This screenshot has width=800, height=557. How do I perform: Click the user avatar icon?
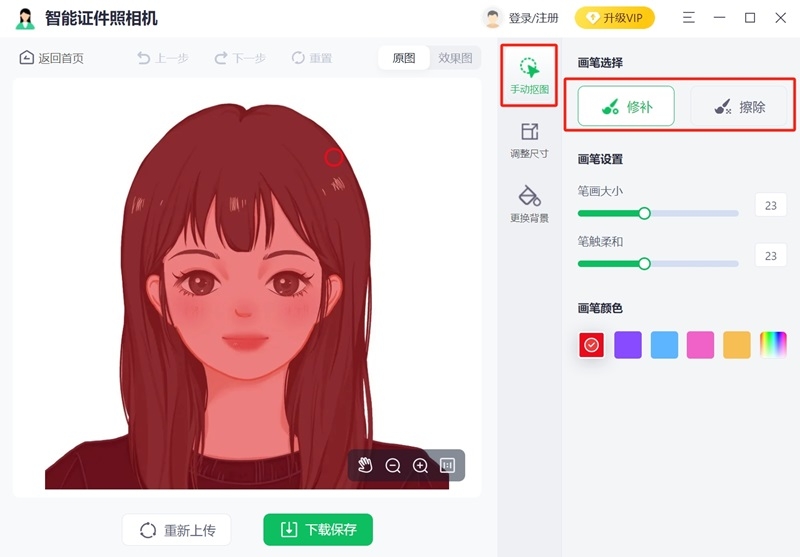tap(492, 18)
